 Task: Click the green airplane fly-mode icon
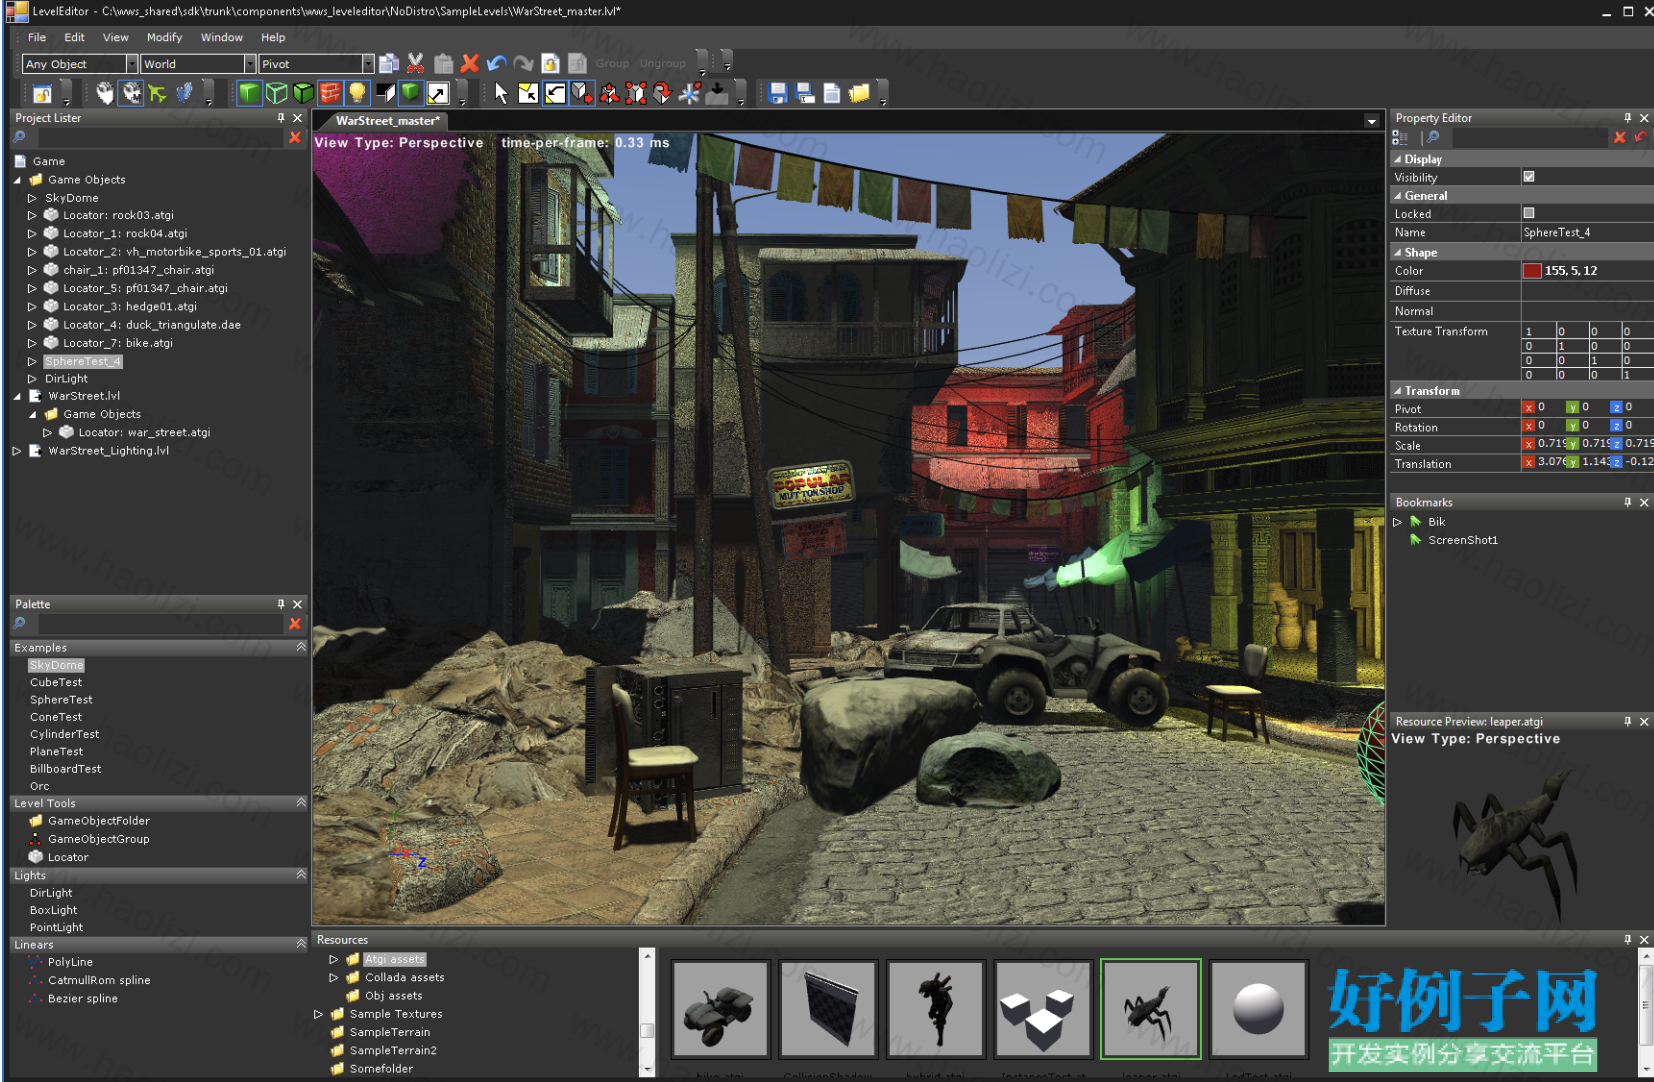pos(158,93)
